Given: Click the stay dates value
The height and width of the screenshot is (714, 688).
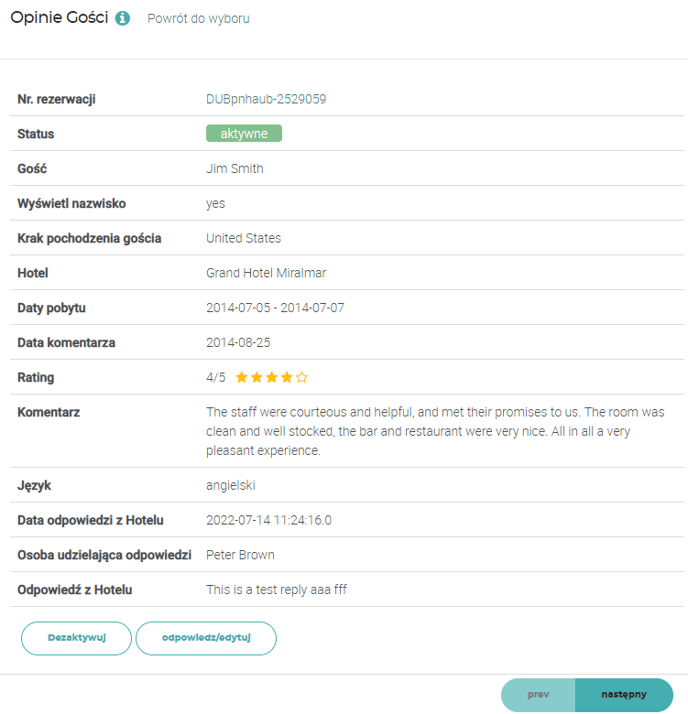Looking at the screenshot, I should pos(275,308).
